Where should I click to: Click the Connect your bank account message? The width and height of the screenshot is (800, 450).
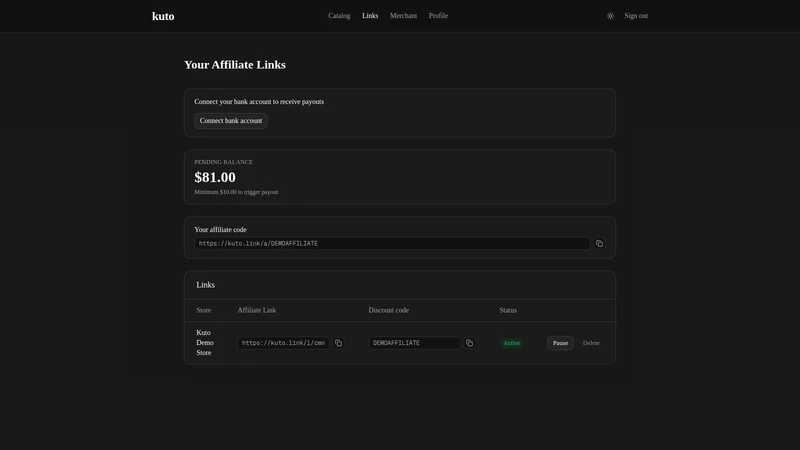[259, 102]
